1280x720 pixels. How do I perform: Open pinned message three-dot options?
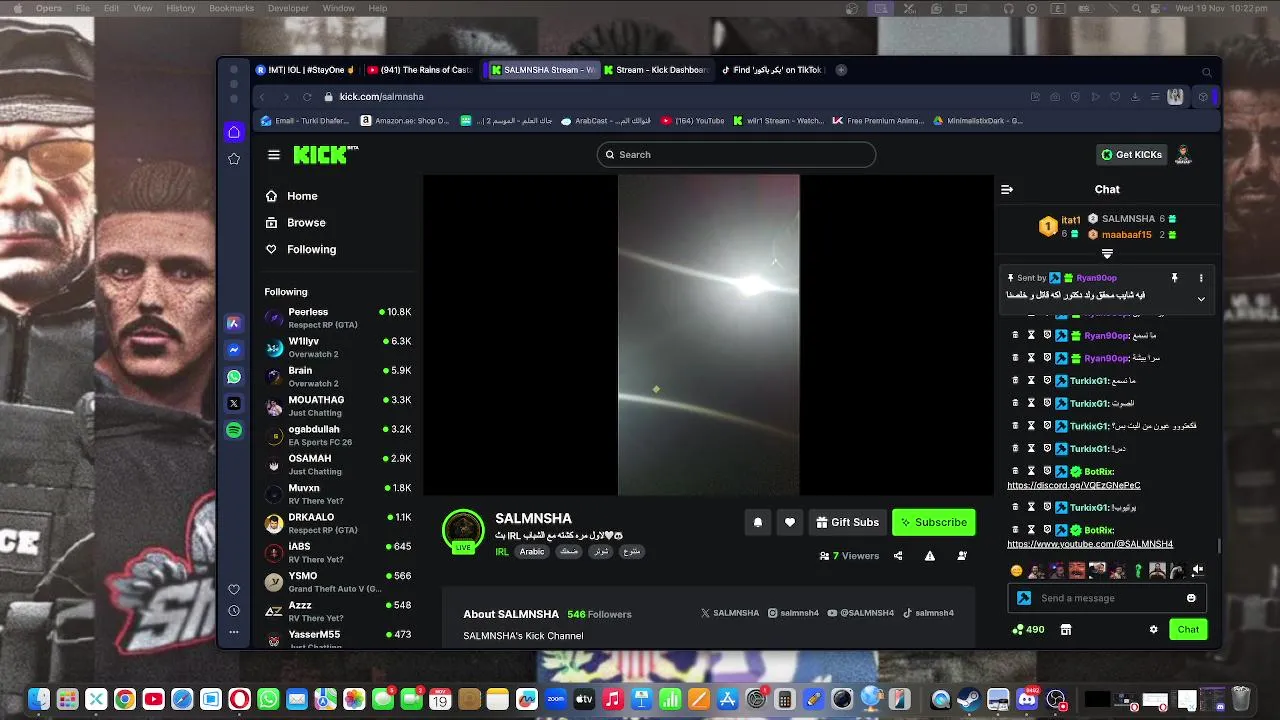(1201, 278)
